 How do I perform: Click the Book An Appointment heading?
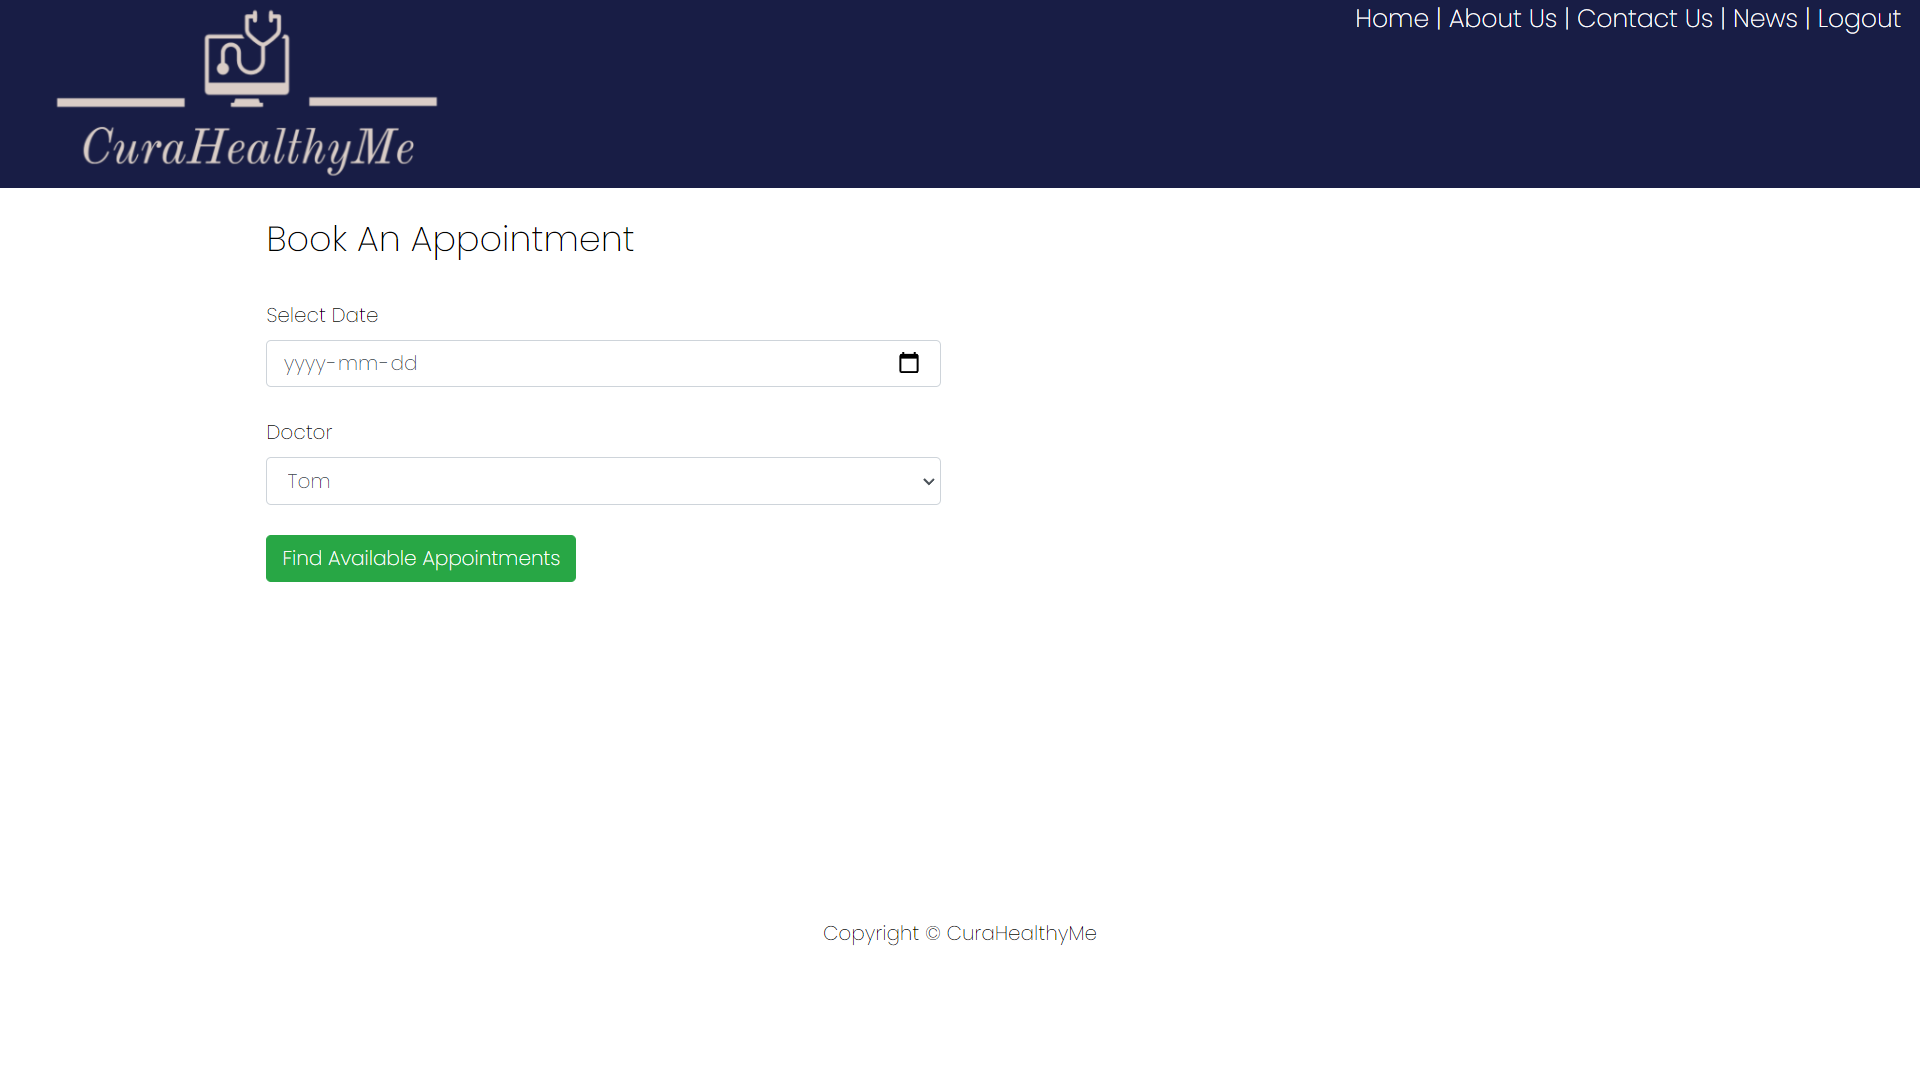[450, 240]
